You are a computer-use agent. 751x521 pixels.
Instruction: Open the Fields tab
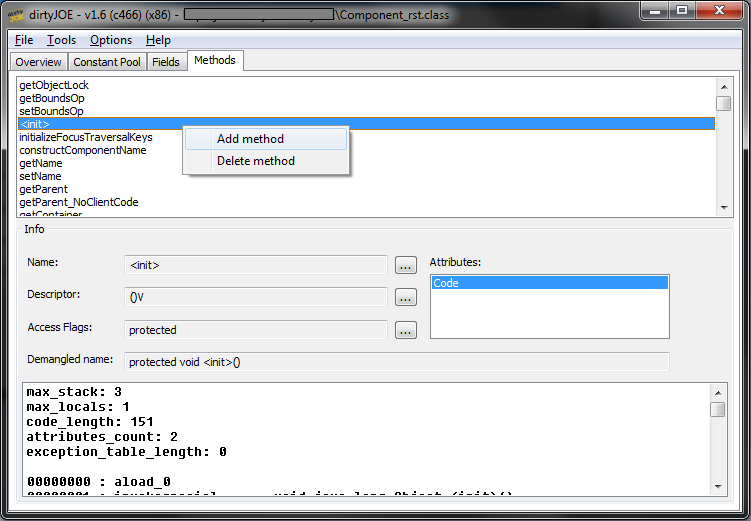166,62
